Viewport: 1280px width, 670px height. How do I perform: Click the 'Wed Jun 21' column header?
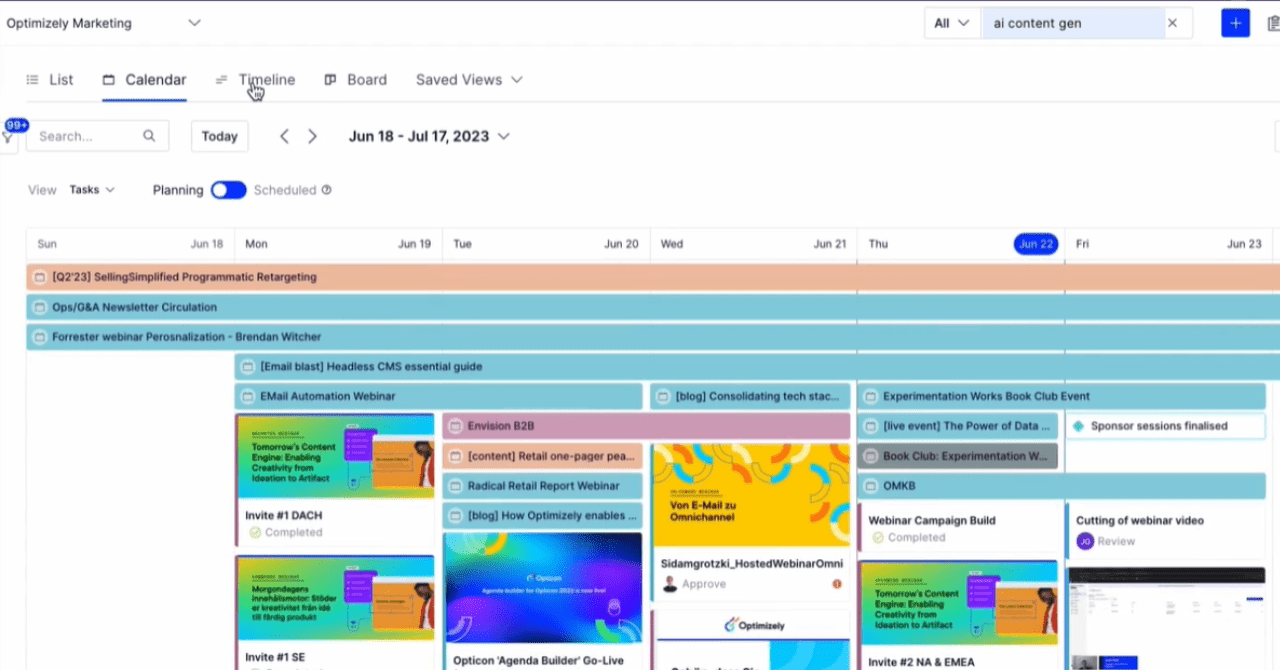pyautogui.click(x=753, y=244)
